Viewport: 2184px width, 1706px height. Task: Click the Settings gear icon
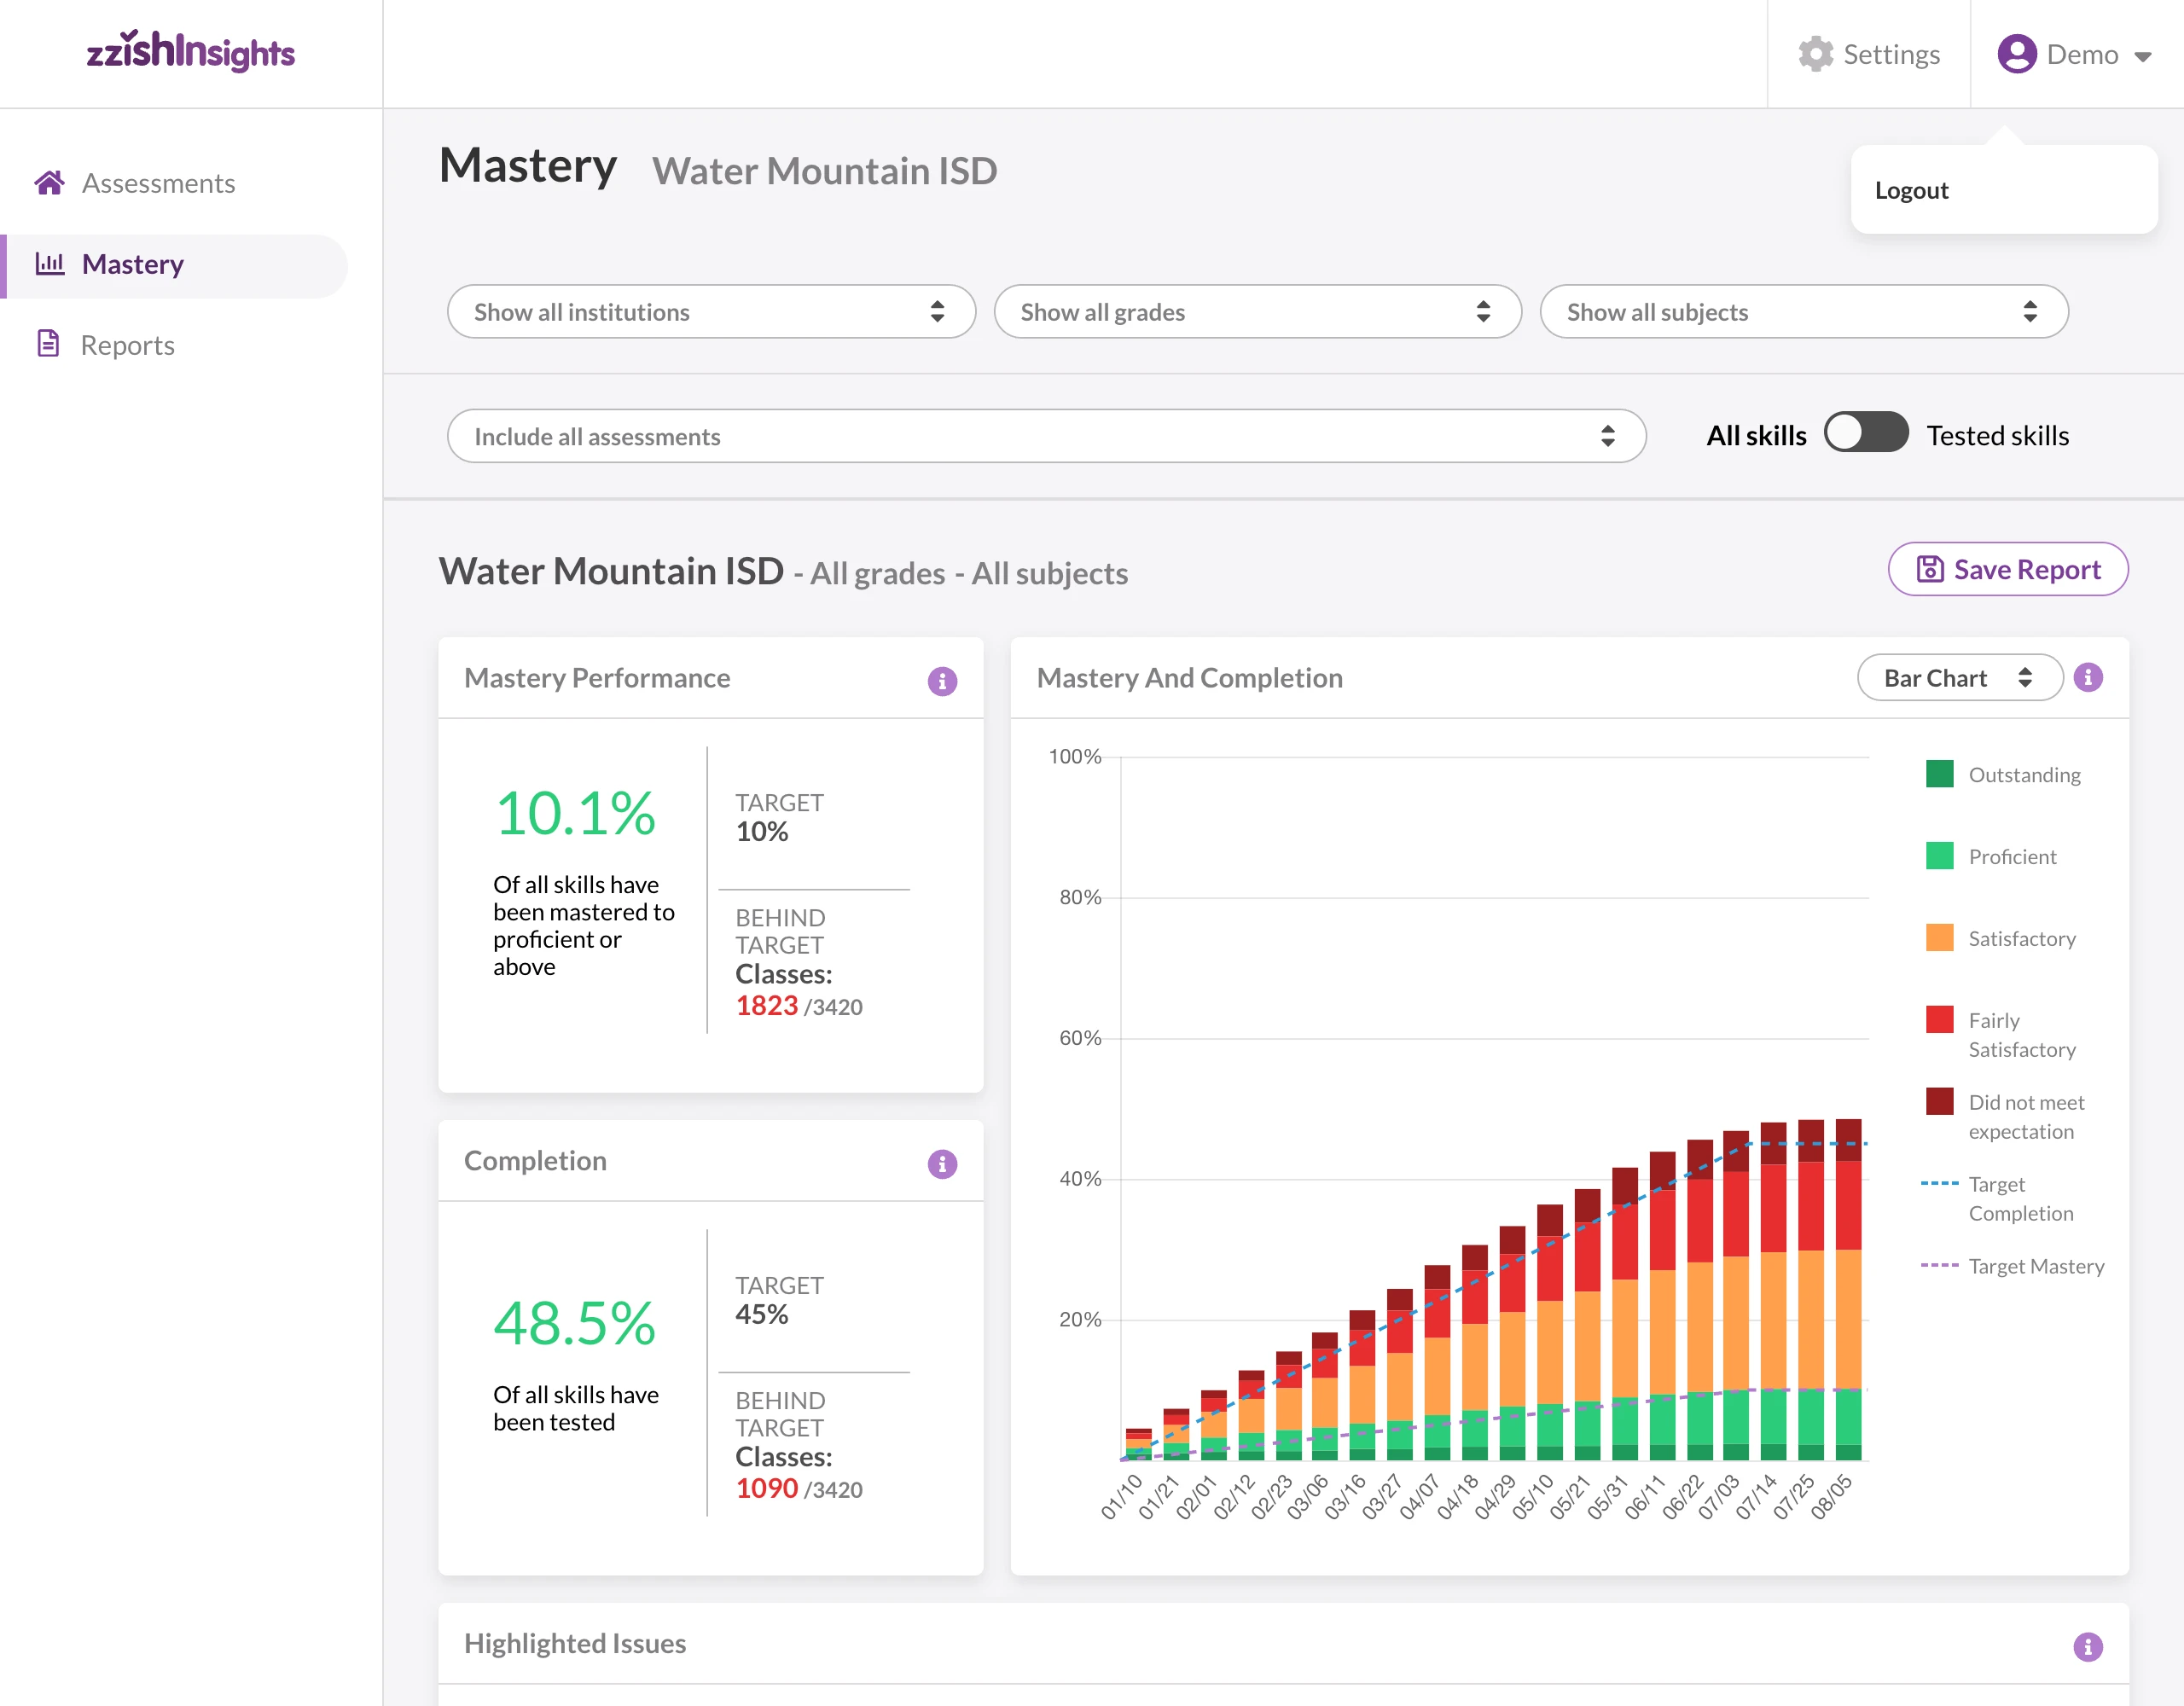(x=1817, y=55)
